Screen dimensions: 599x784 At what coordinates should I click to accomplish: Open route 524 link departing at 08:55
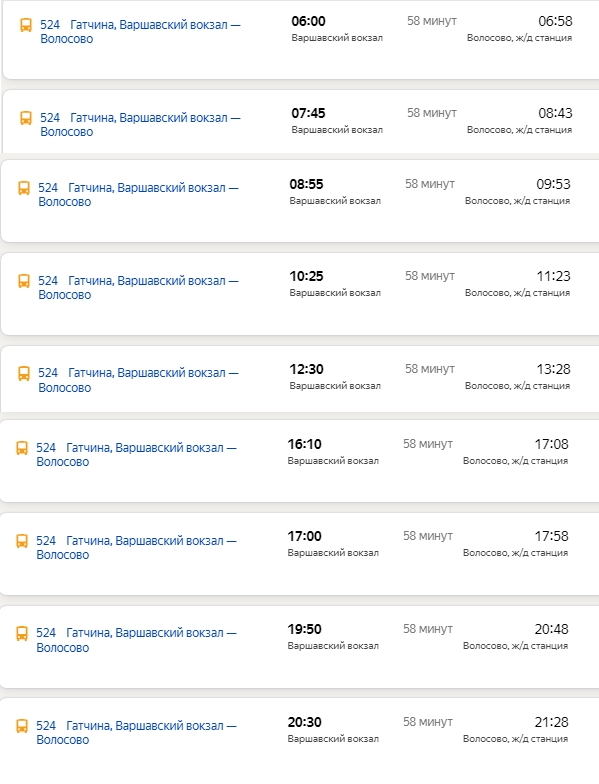[x=138, y=194]
